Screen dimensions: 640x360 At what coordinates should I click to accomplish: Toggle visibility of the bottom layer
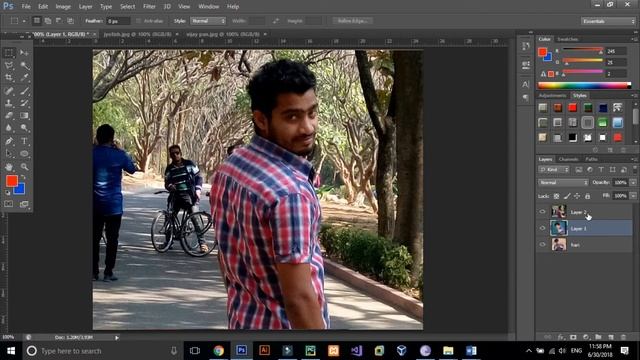pyautogui.click(x=542, y=244)
